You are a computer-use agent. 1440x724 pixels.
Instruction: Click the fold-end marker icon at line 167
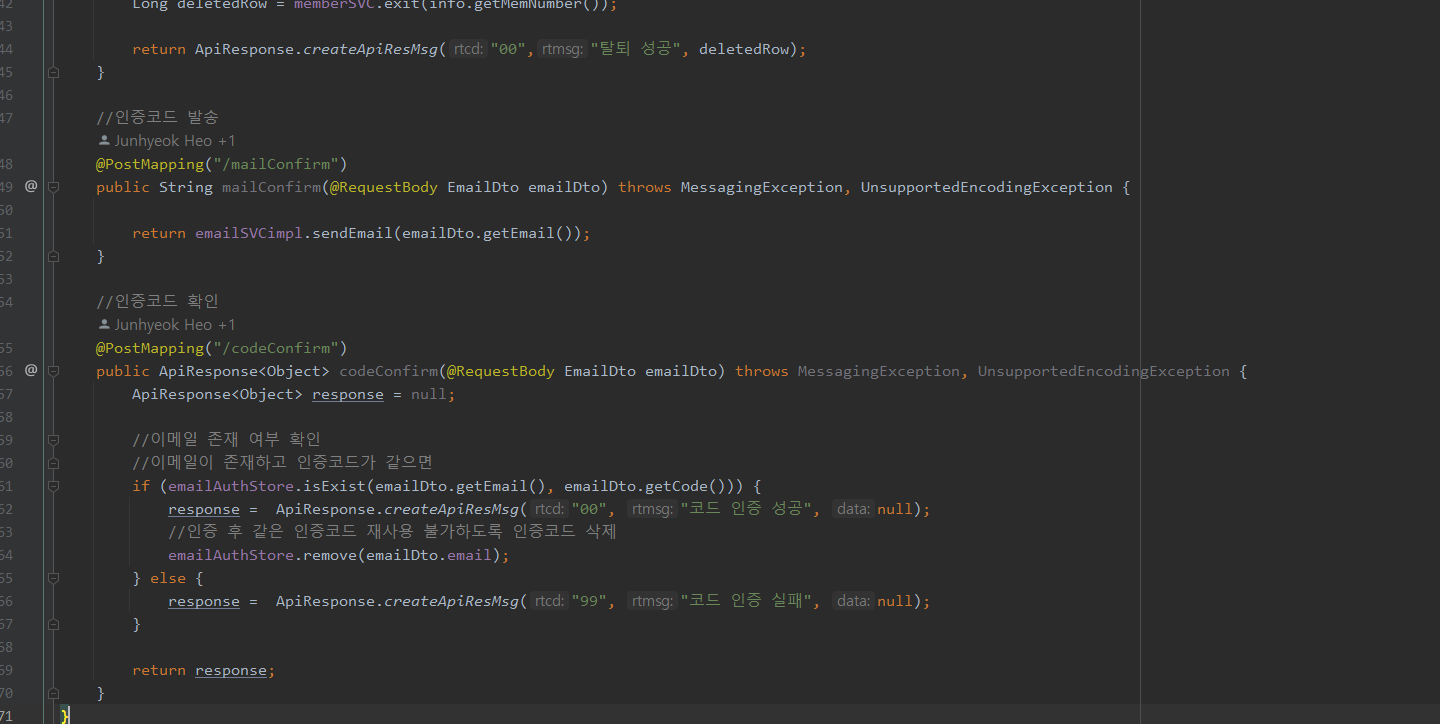[53, 624]
